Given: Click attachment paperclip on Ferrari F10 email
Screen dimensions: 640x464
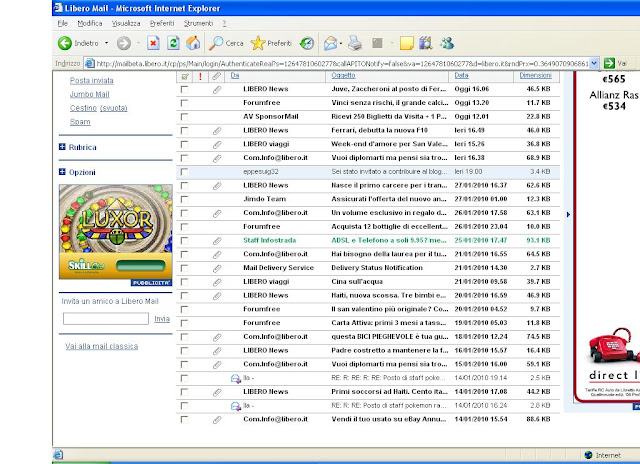Looking at the screenshot, I should pos(217,131).
